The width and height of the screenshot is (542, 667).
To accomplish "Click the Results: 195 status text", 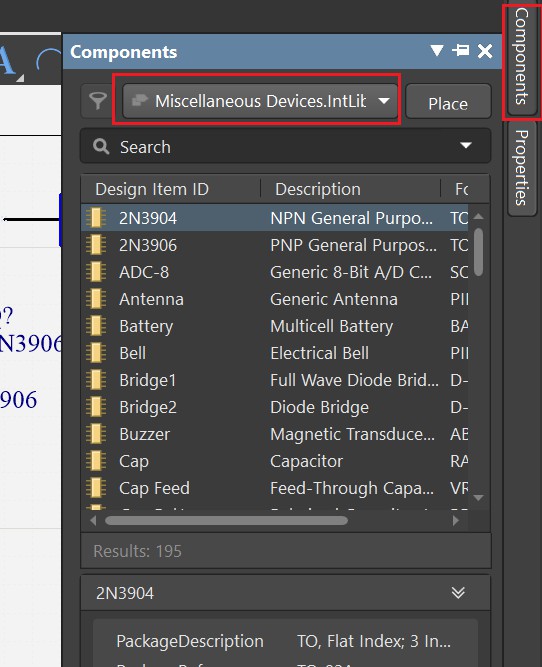I will [x=137, y=551].
